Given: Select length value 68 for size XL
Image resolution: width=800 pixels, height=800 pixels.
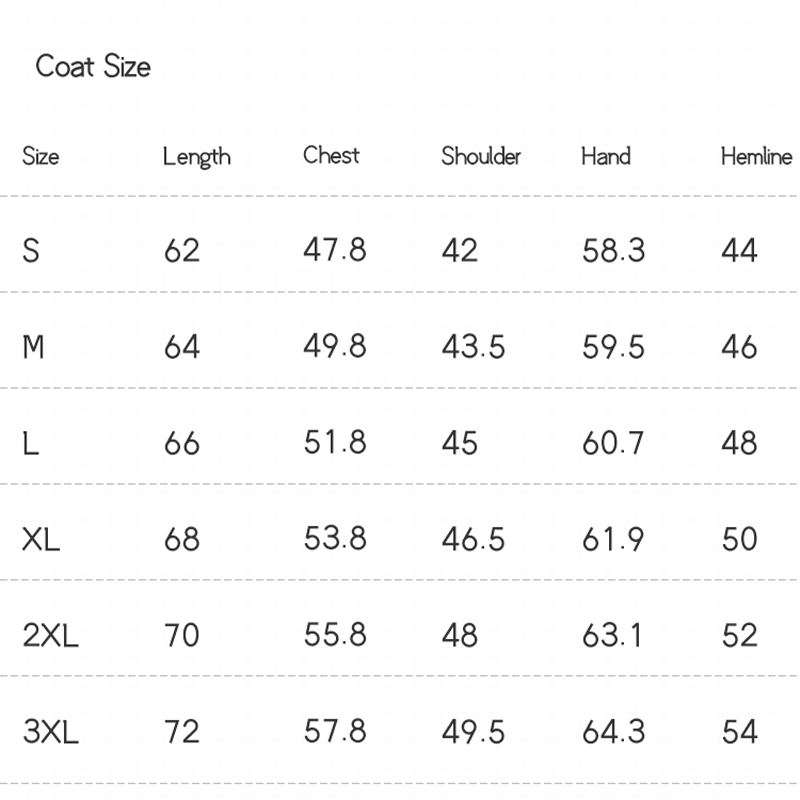Looking at the screenshot, I should click(x=181, y=540).
